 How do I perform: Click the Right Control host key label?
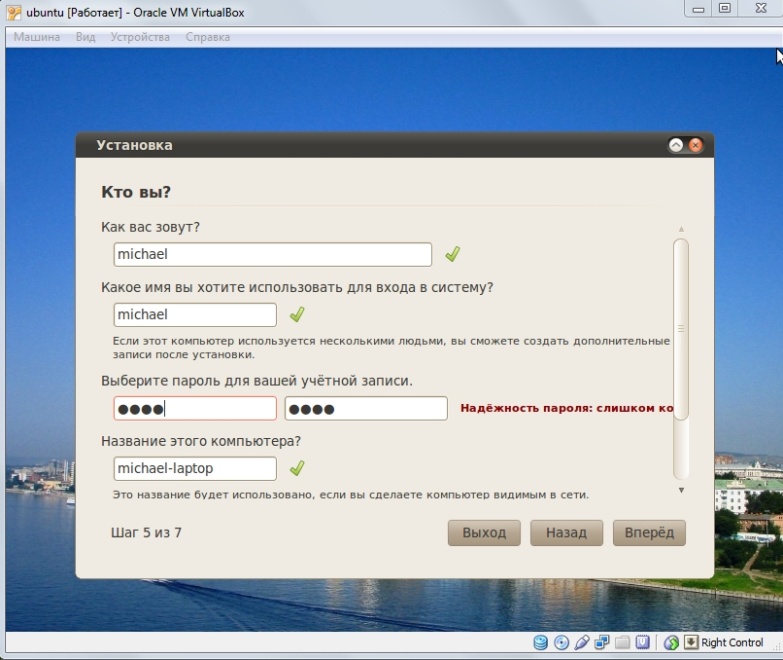coord(732,643)
